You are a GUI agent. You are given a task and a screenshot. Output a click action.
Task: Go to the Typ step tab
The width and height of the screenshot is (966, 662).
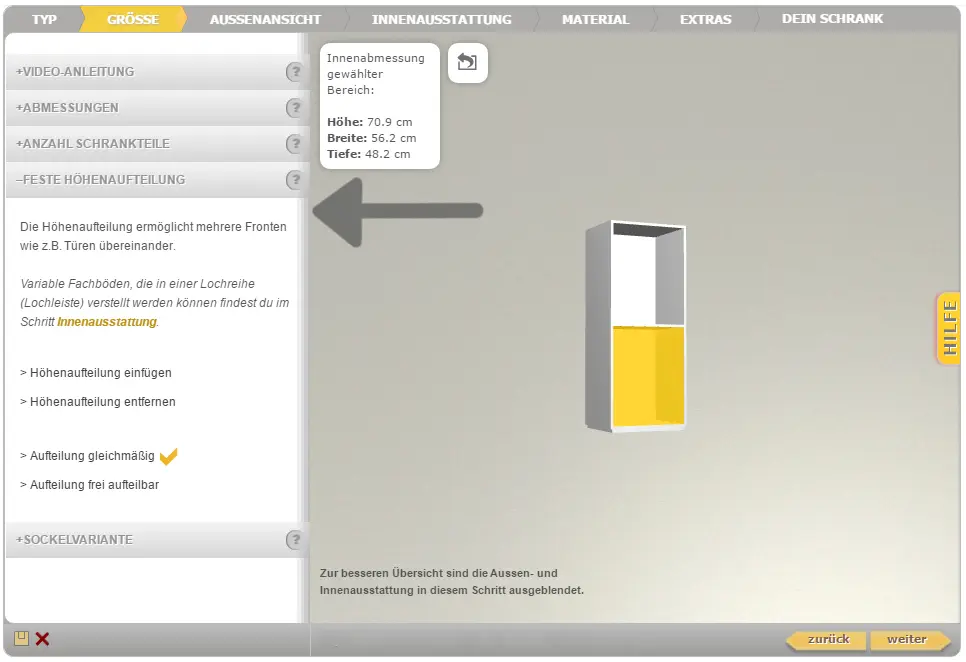[44, 20]
